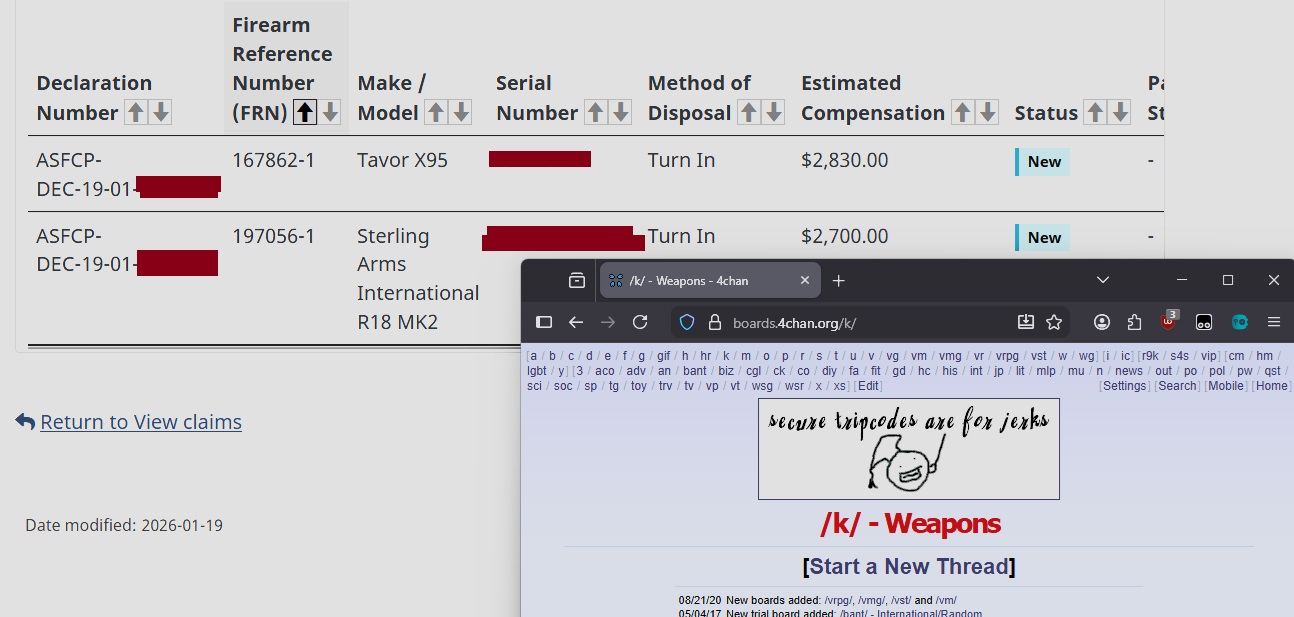Select FRN 197056-1 cell
Screen dimensions: 1294x617
[x=273, y=236]
